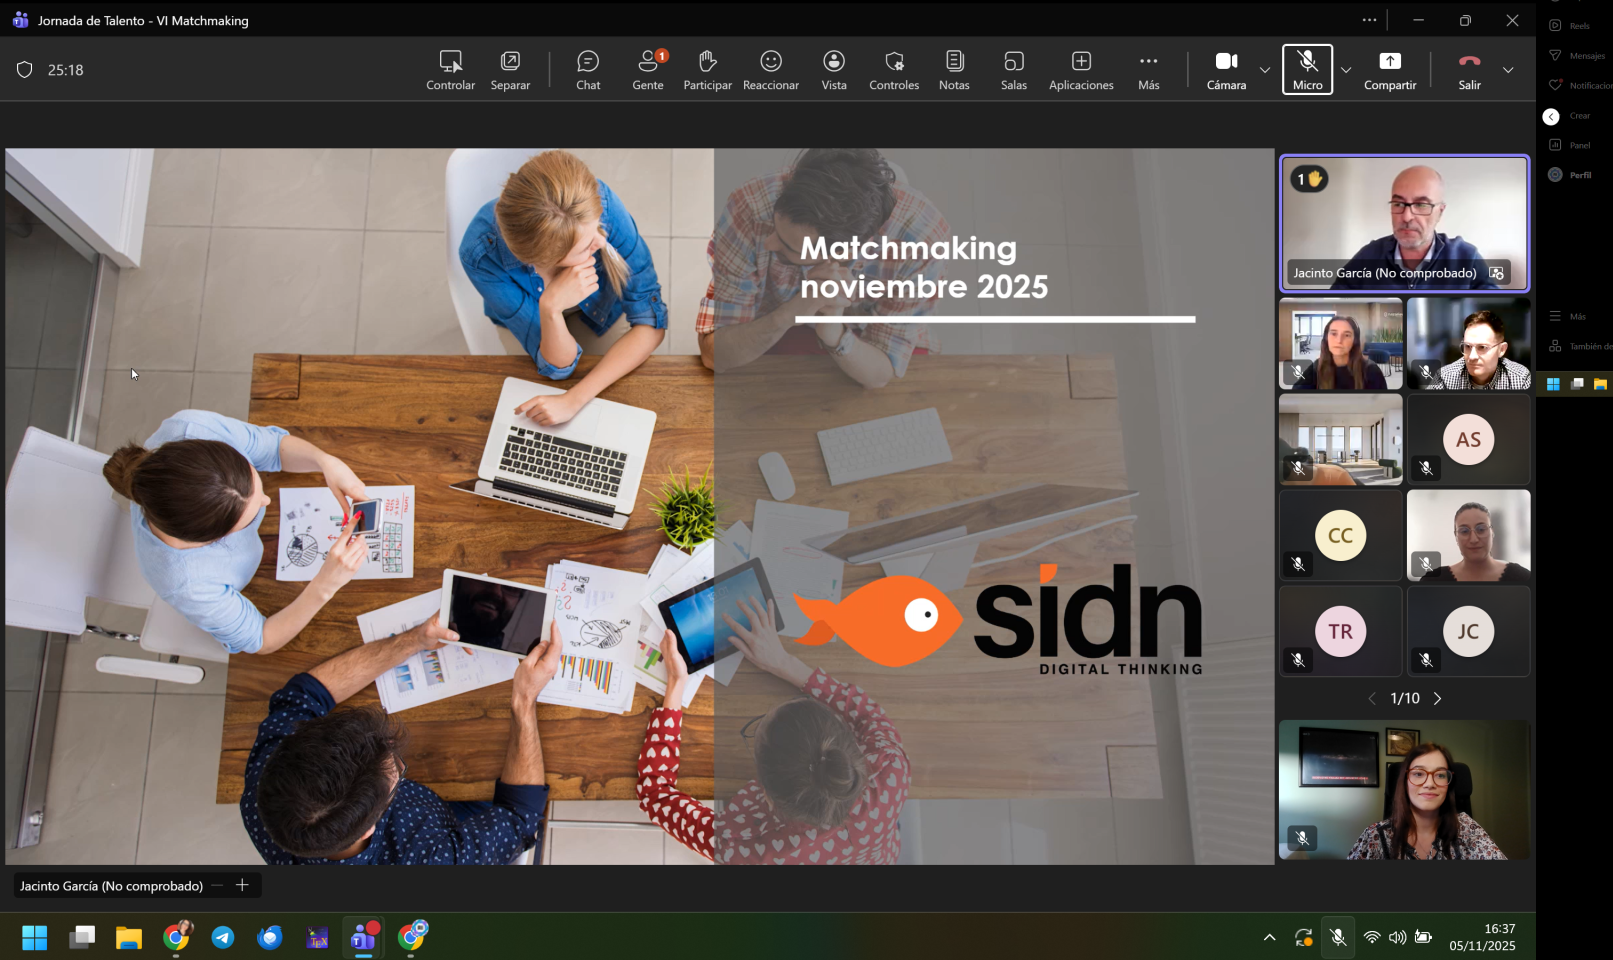Open the Aplicaciones panel
The height and width of the screenshot is (960, 1613).
[1081, 70]
